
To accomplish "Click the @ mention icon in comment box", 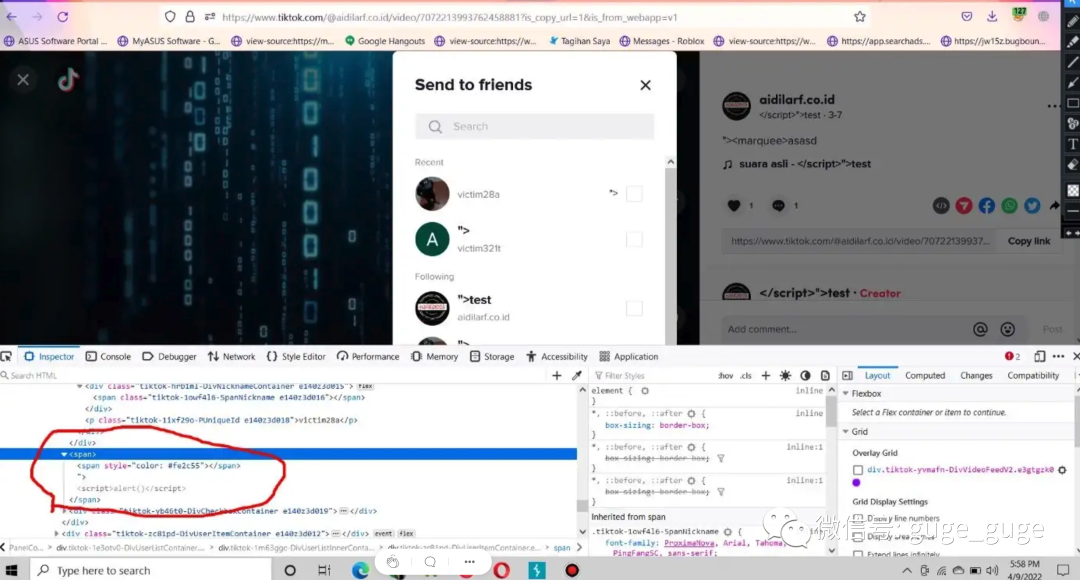I will (980, 329).
